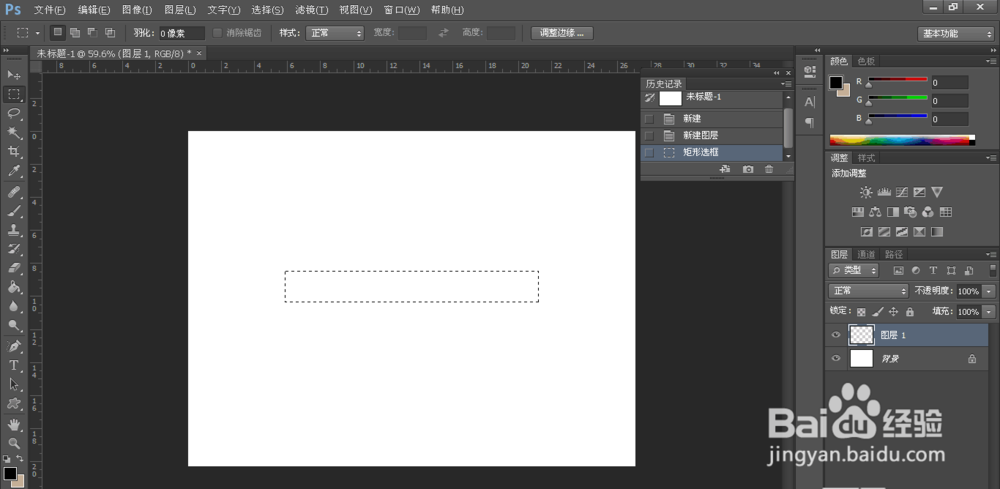1000x489 pixels.
Task: Switch to the 路径 Paths tab
Action: tap(894, 254)
